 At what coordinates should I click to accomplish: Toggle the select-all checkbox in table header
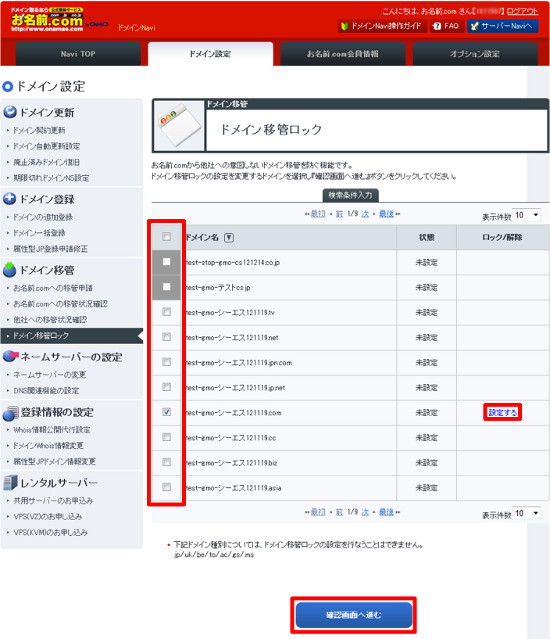166,237
